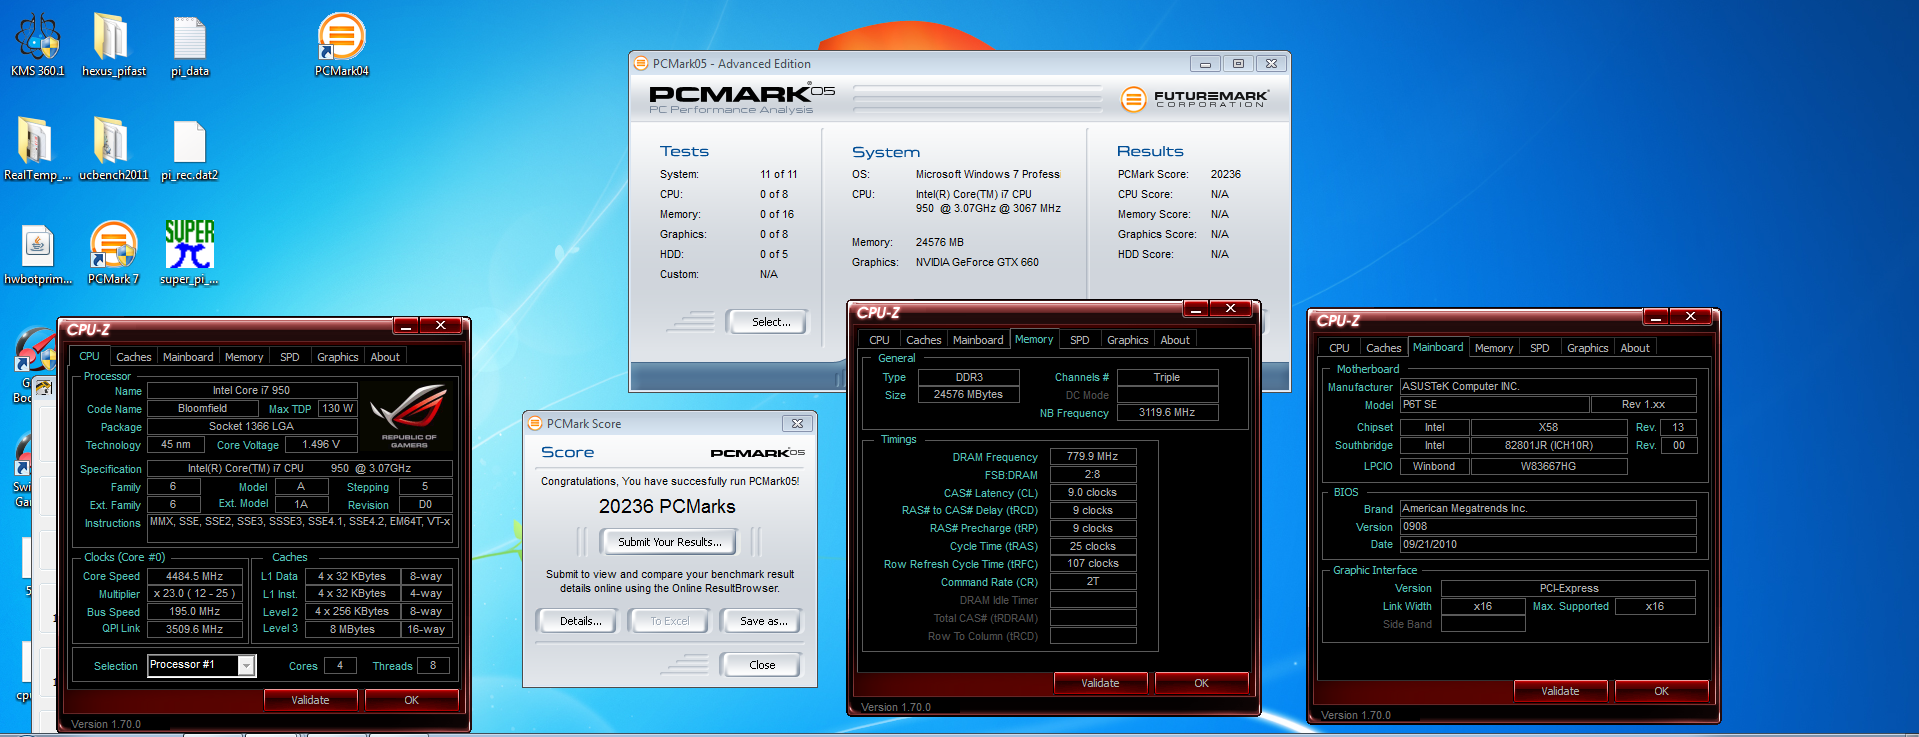Click the PCMark05 title bar icon
Screen dimensions: 1919x737
pos(641,63)
